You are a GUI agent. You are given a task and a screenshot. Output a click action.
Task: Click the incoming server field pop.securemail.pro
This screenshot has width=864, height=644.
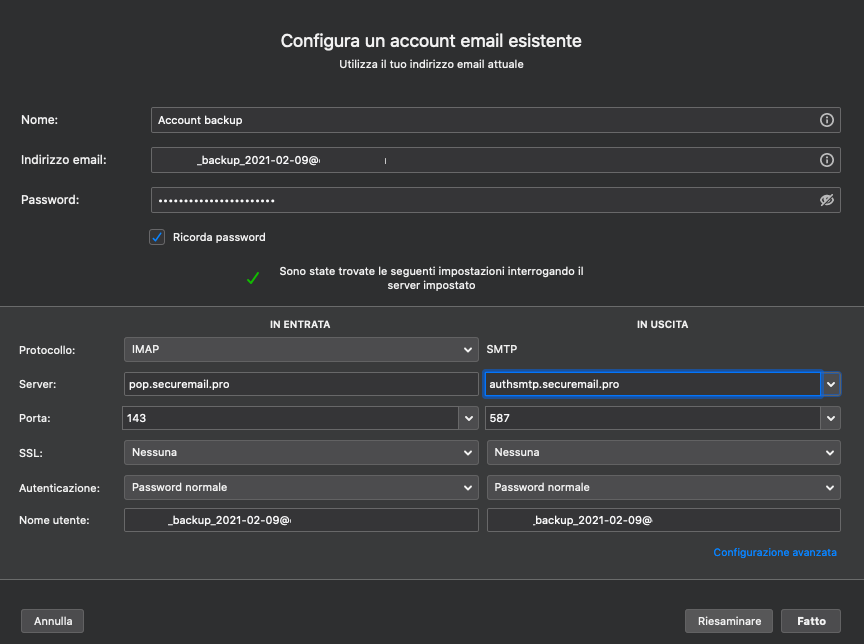coord(301,384)
